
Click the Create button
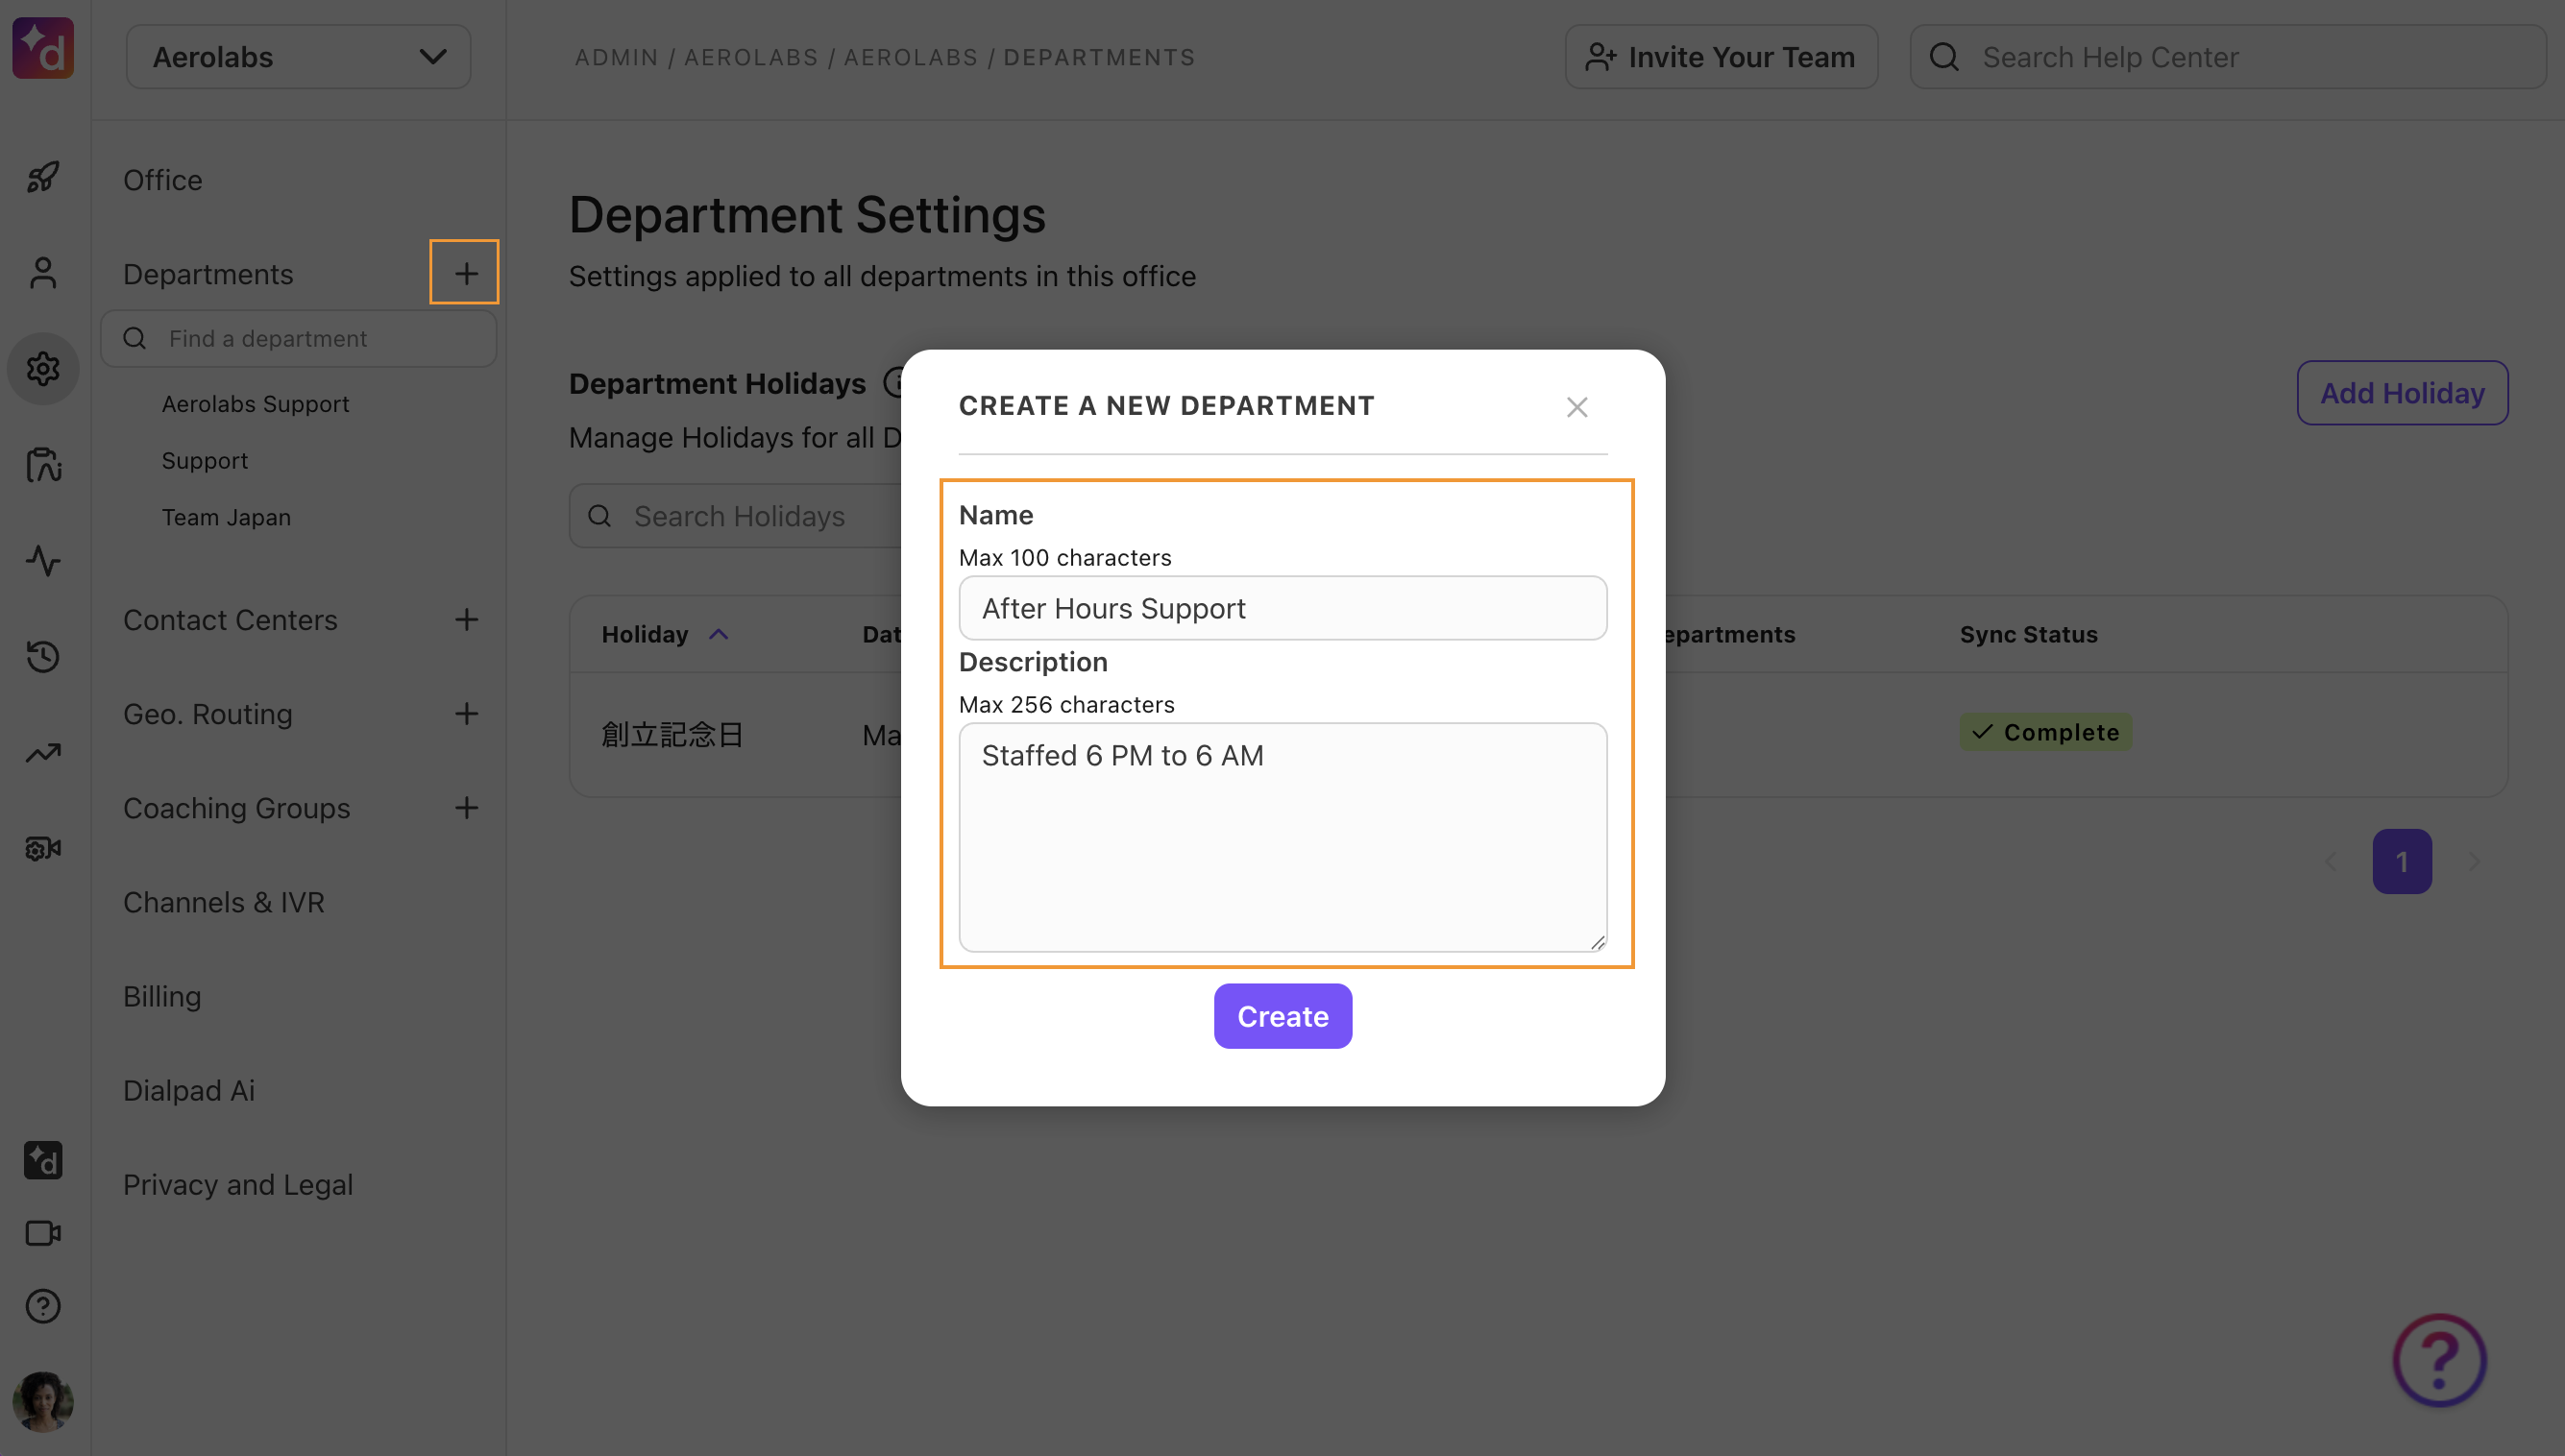[1283, 1016]
